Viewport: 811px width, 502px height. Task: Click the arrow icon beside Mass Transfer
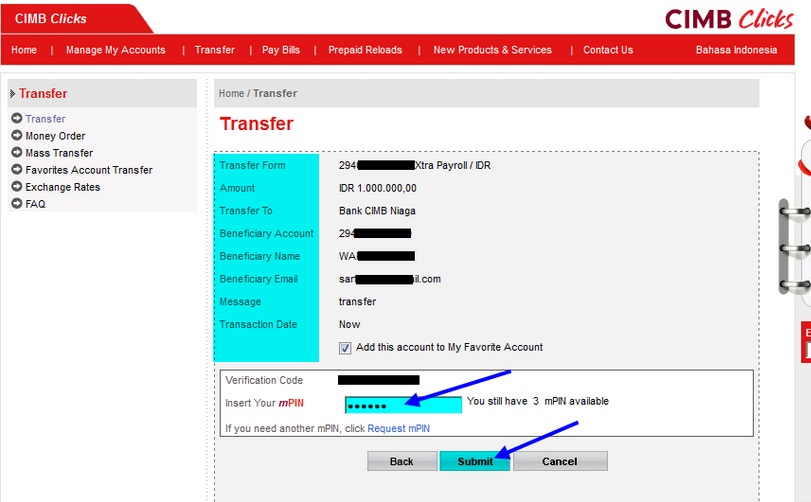[x=17, y=153]
